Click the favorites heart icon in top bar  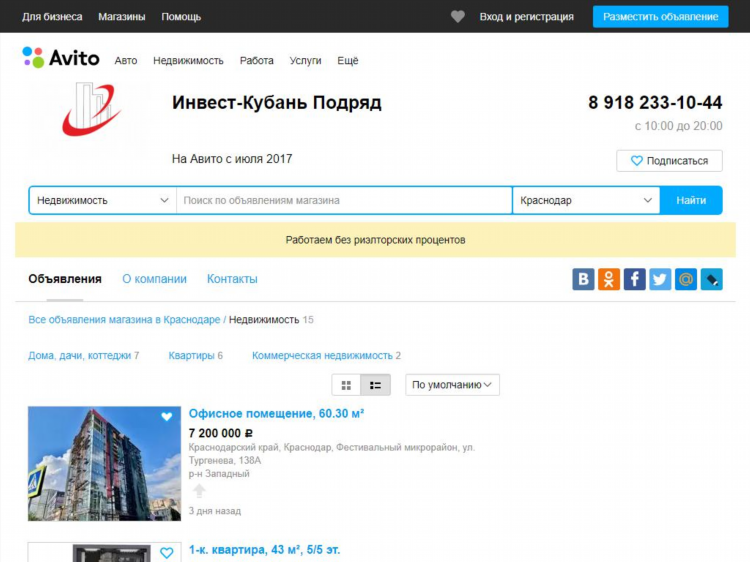point(458,17)
